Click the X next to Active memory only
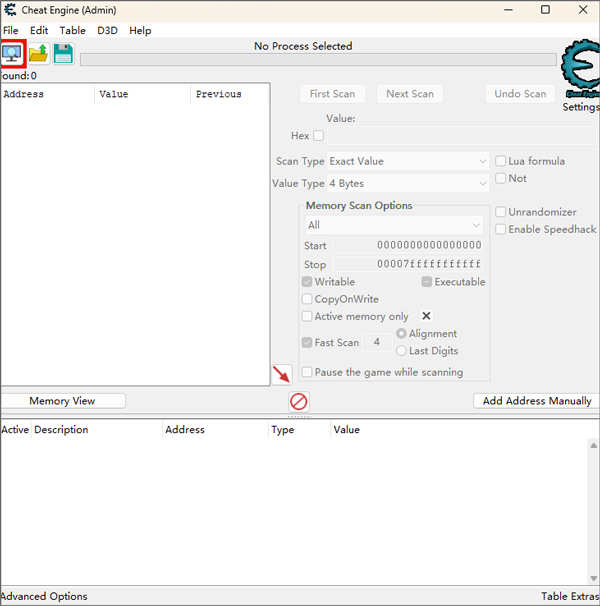 pos(426,316)
